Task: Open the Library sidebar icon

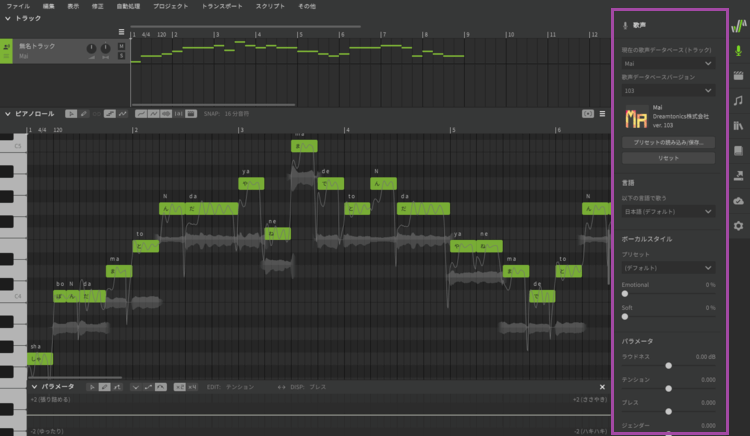Action: click(738, 126)
